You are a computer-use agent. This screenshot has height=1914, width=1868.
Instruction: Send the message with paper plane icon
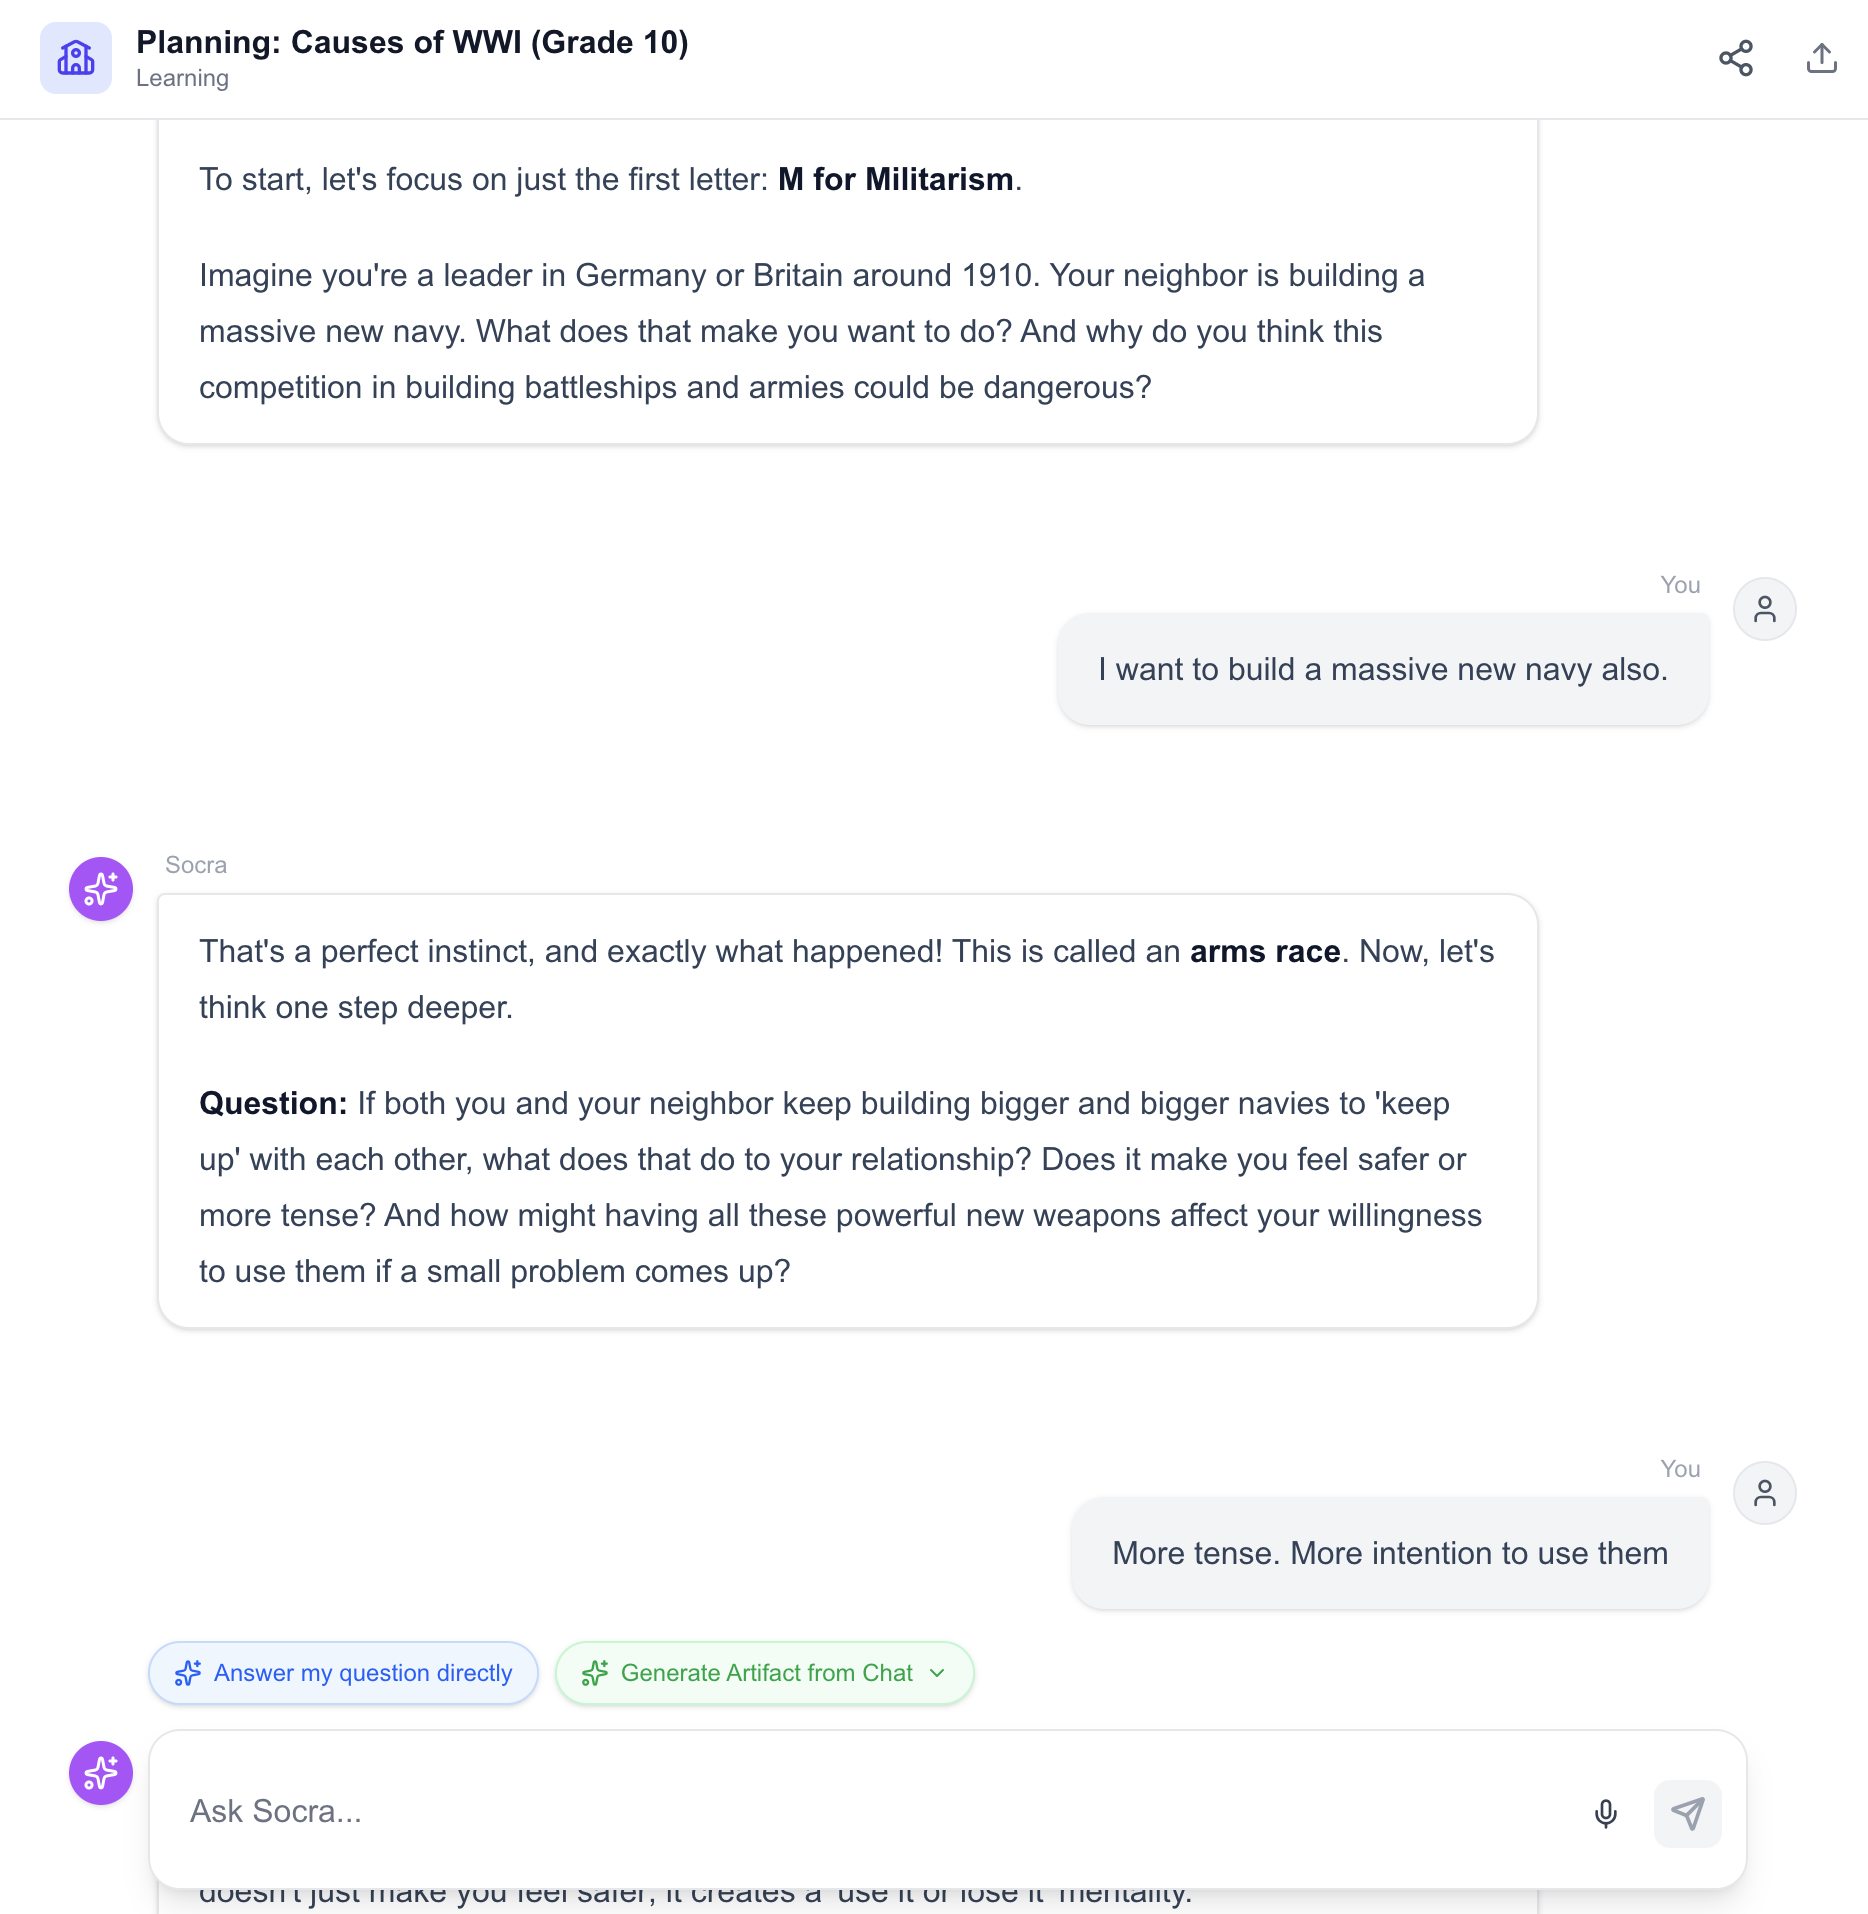click(x=1687, y=1813)
